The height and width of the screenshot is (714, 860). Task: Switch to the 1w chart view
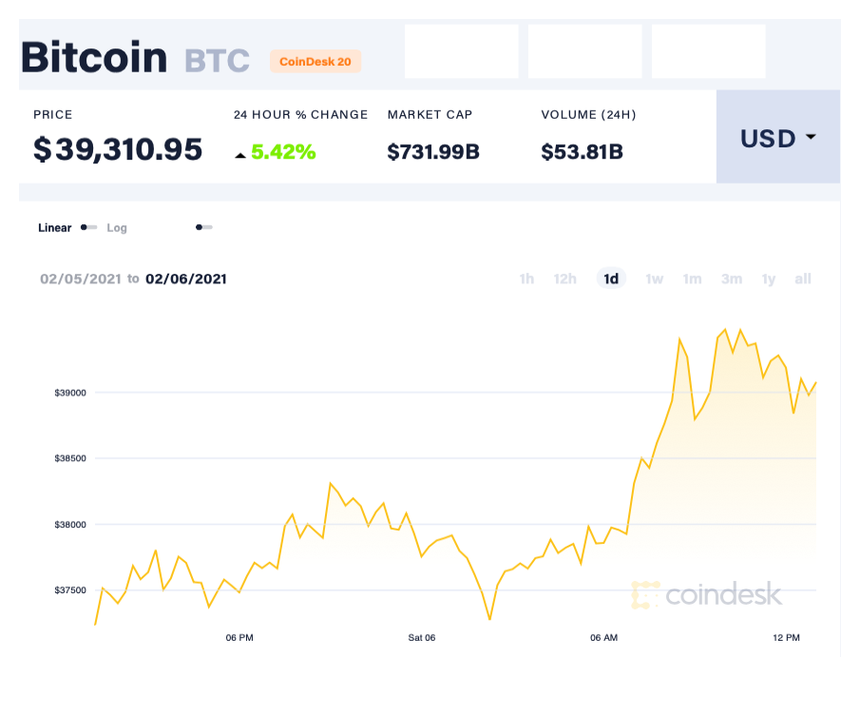pos(654,279)
